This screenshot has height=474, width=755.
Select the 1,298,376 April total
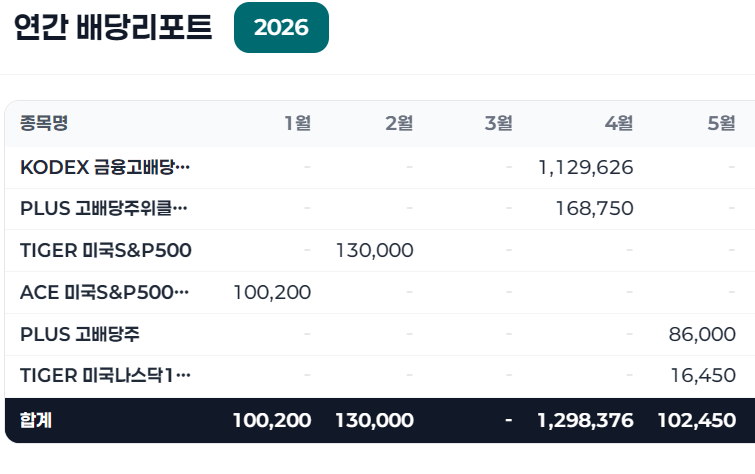point(585,421)
